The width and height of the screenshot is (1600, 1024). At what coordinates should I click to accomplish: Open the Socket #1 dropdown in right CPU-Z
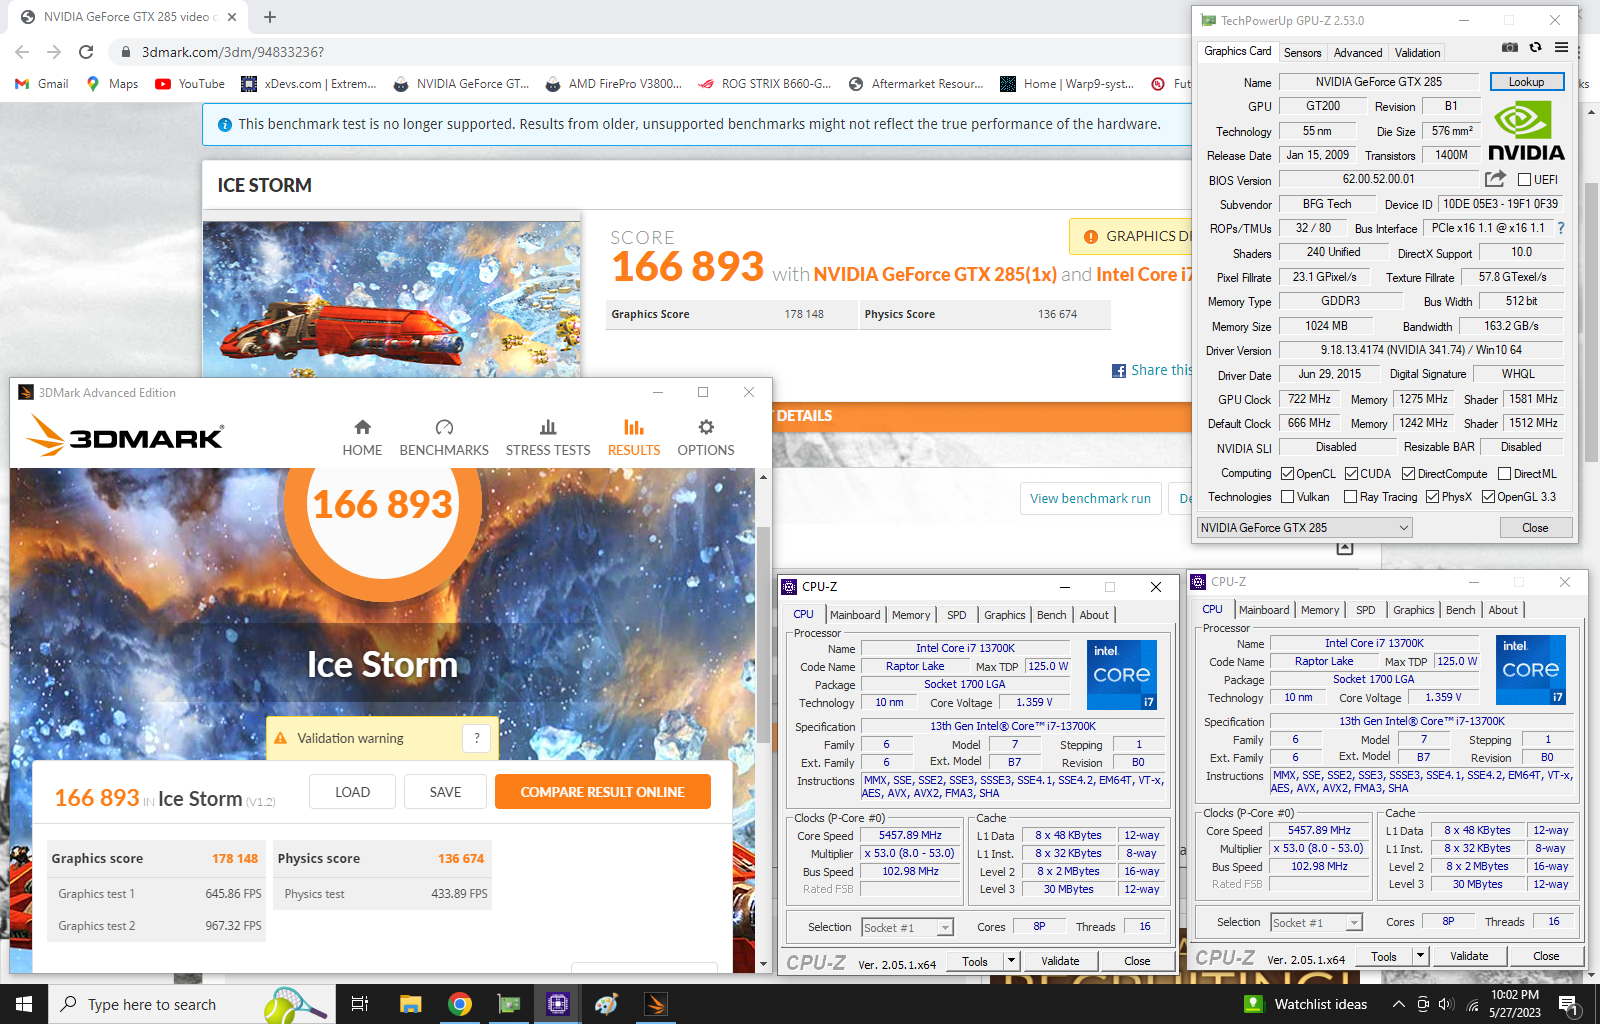pyautogui.click(x=1317, y=923)
